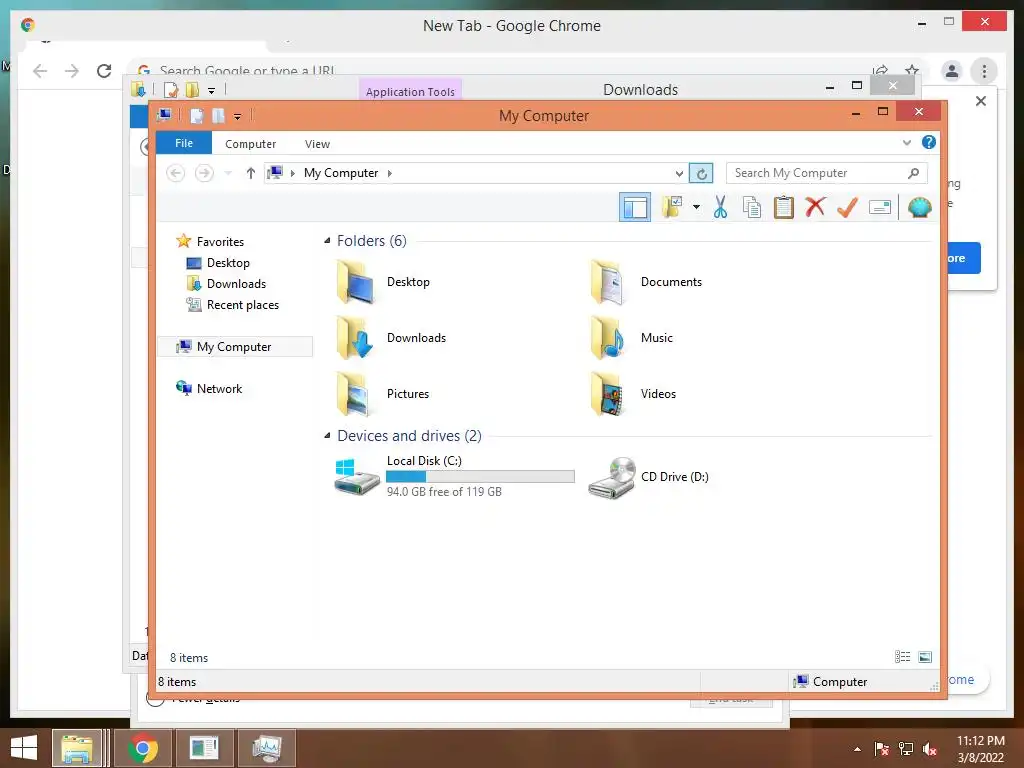Show hidden tray icons arrow
Viewport: 1024px width, 768px height.
click(x=857, y=749)
